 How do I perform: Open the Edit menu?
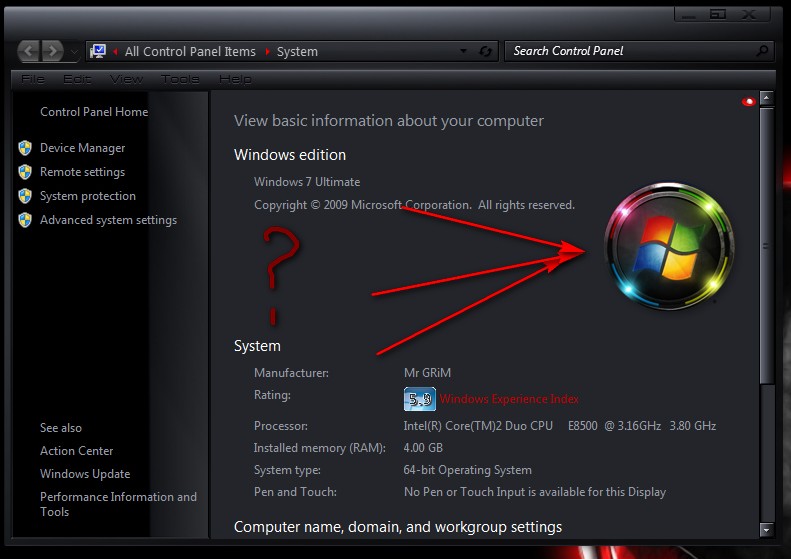click(77, 79)
